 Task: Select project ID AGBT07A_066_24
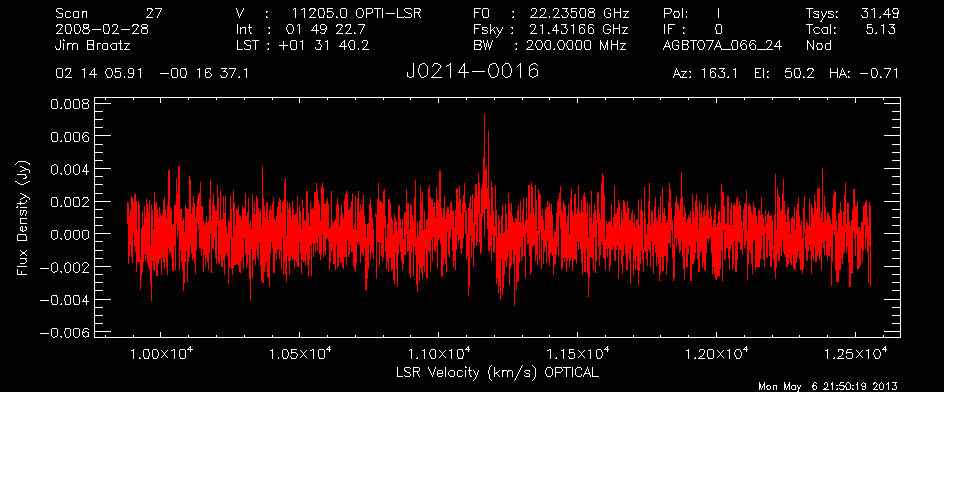click(722, 46)
